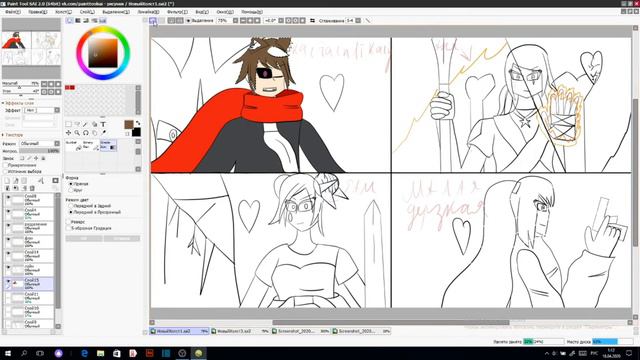Select the Слой14 layer row
Viewport: 640px width, 360px height.
[30, 256]
